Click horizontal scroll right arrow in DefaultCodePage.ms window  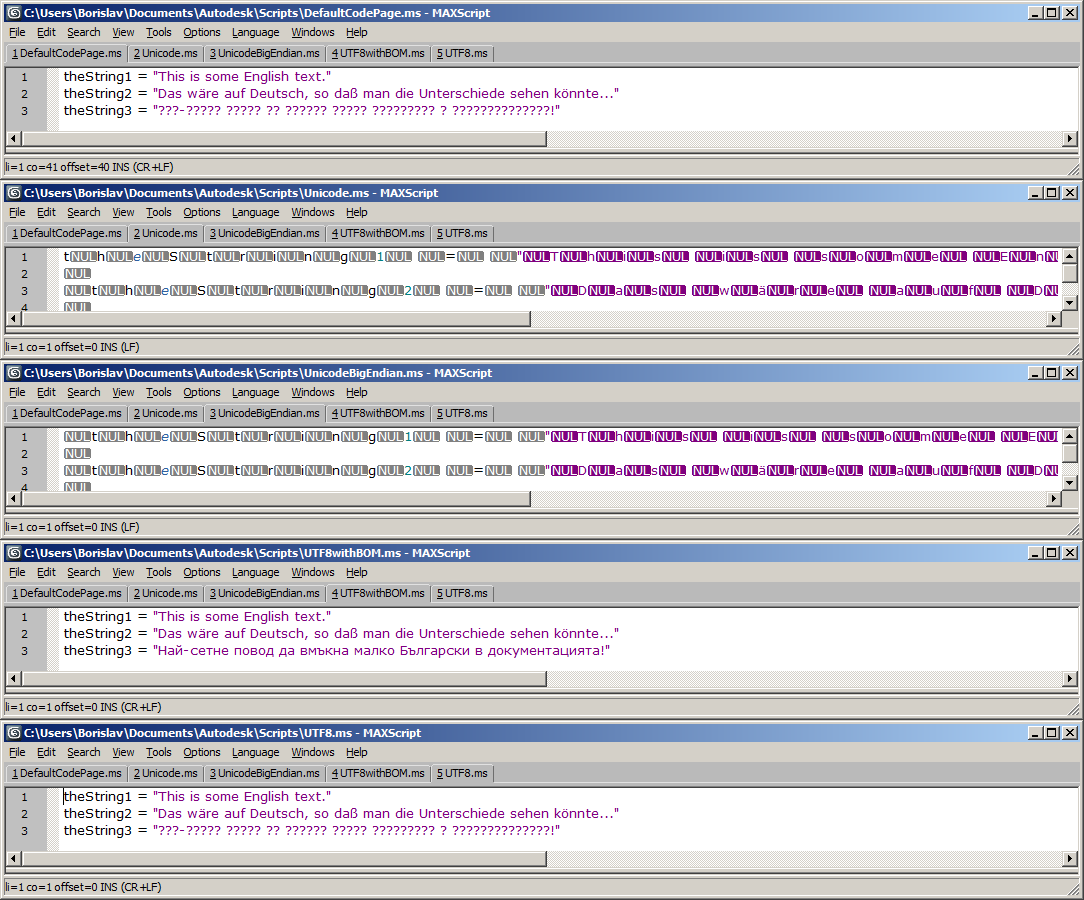[1069, 139]
